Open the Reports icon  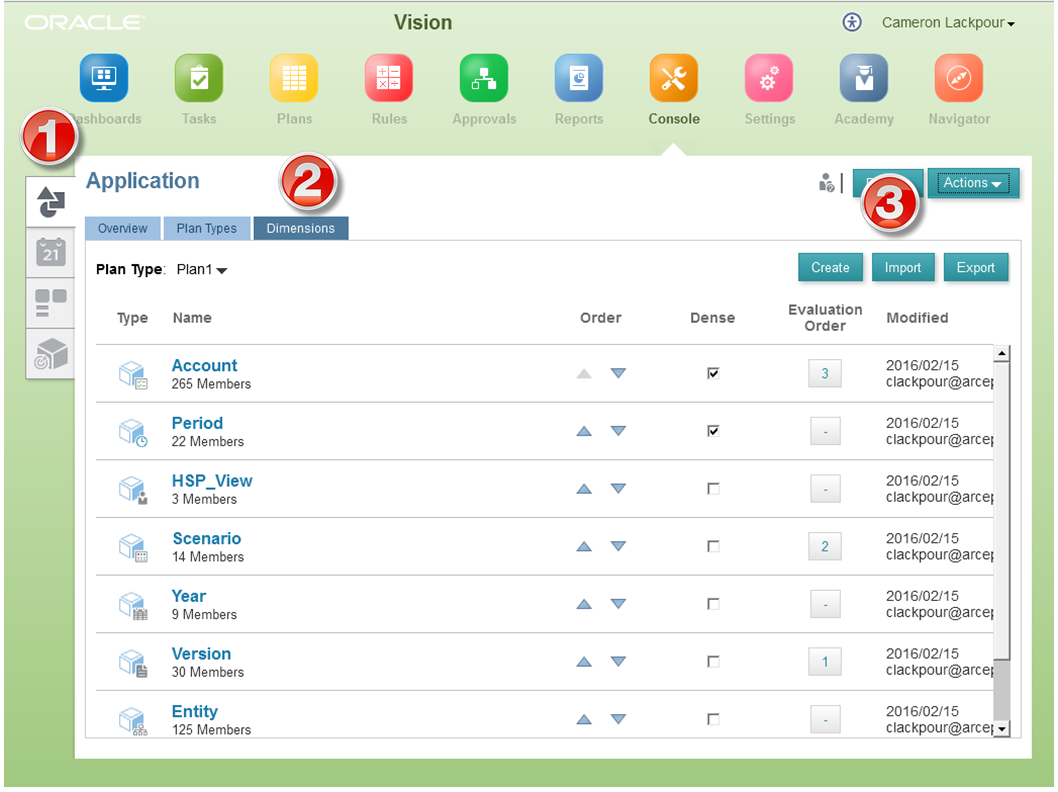coord(579,78)
